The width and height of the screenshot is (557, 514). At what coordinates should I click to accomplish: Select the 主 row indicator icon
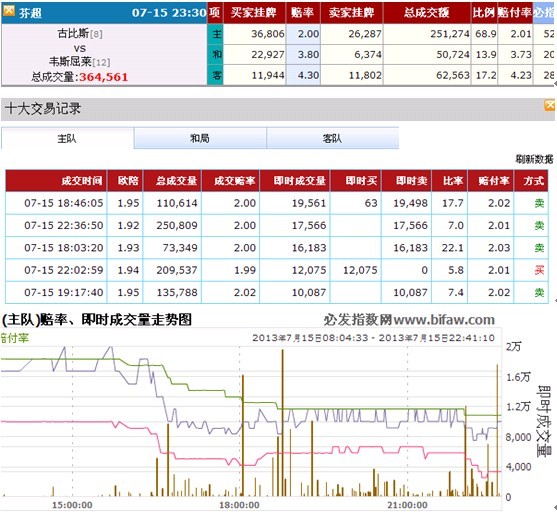[x=216, y=34]
